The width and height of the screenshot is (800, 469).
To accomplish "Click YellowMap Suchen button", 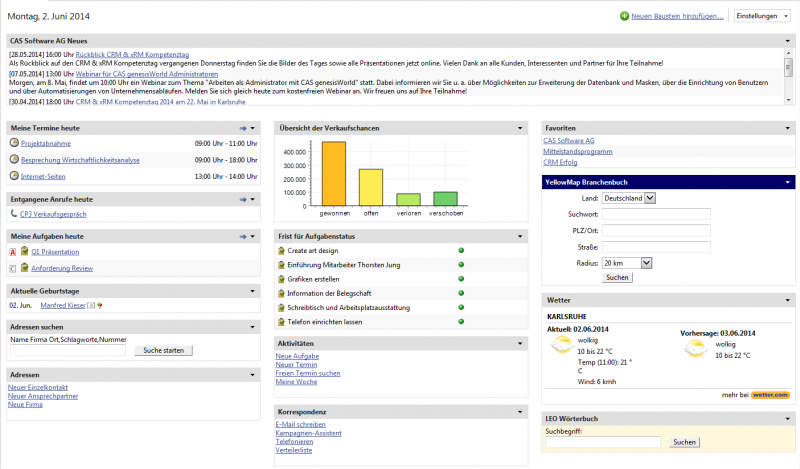I will [617, 278].
